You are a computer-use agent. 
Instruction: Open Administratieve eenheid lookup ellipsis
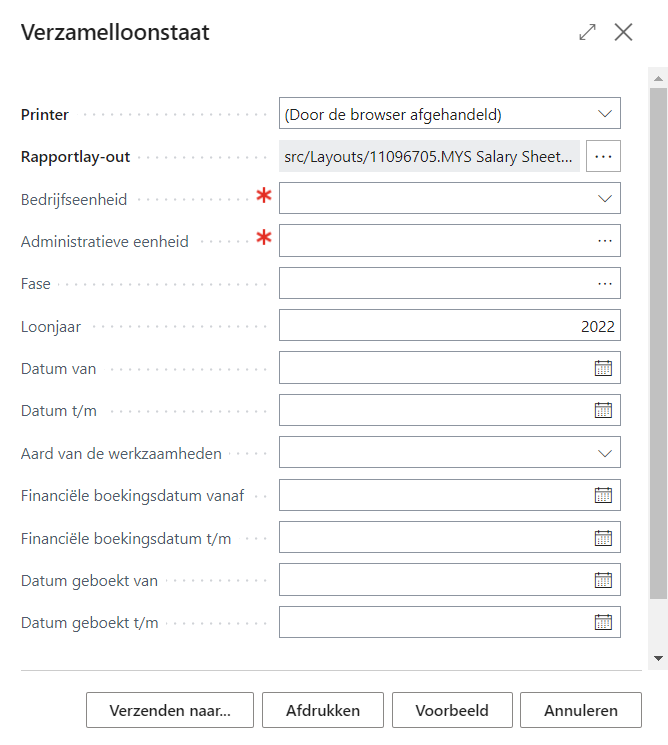(x=604, y=241)
